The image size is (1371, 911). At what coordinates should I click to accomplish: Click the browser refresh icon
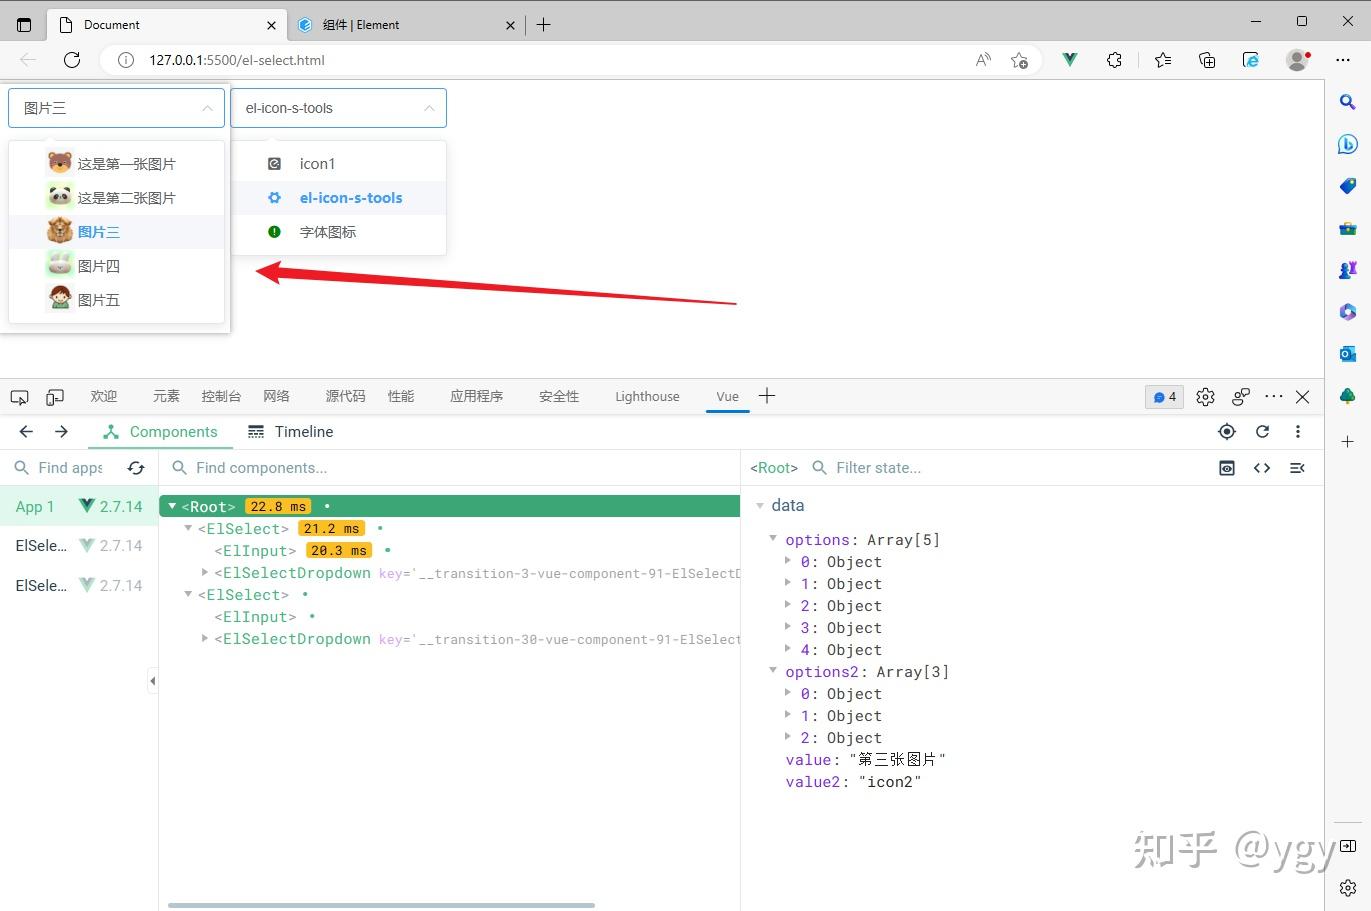click(72, 60)
